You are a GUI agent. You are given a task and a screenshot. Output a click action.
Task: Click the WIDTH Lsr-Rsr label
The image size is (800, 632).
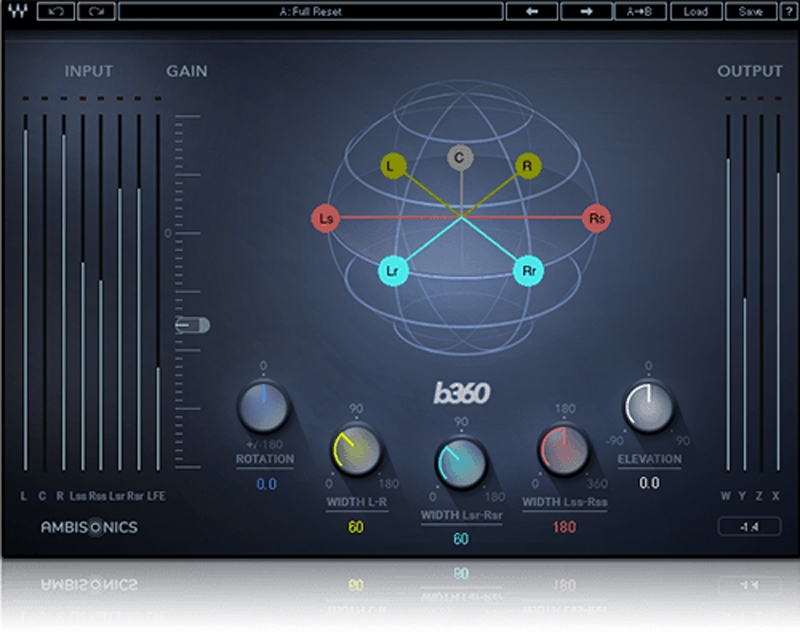coord(461,515)
